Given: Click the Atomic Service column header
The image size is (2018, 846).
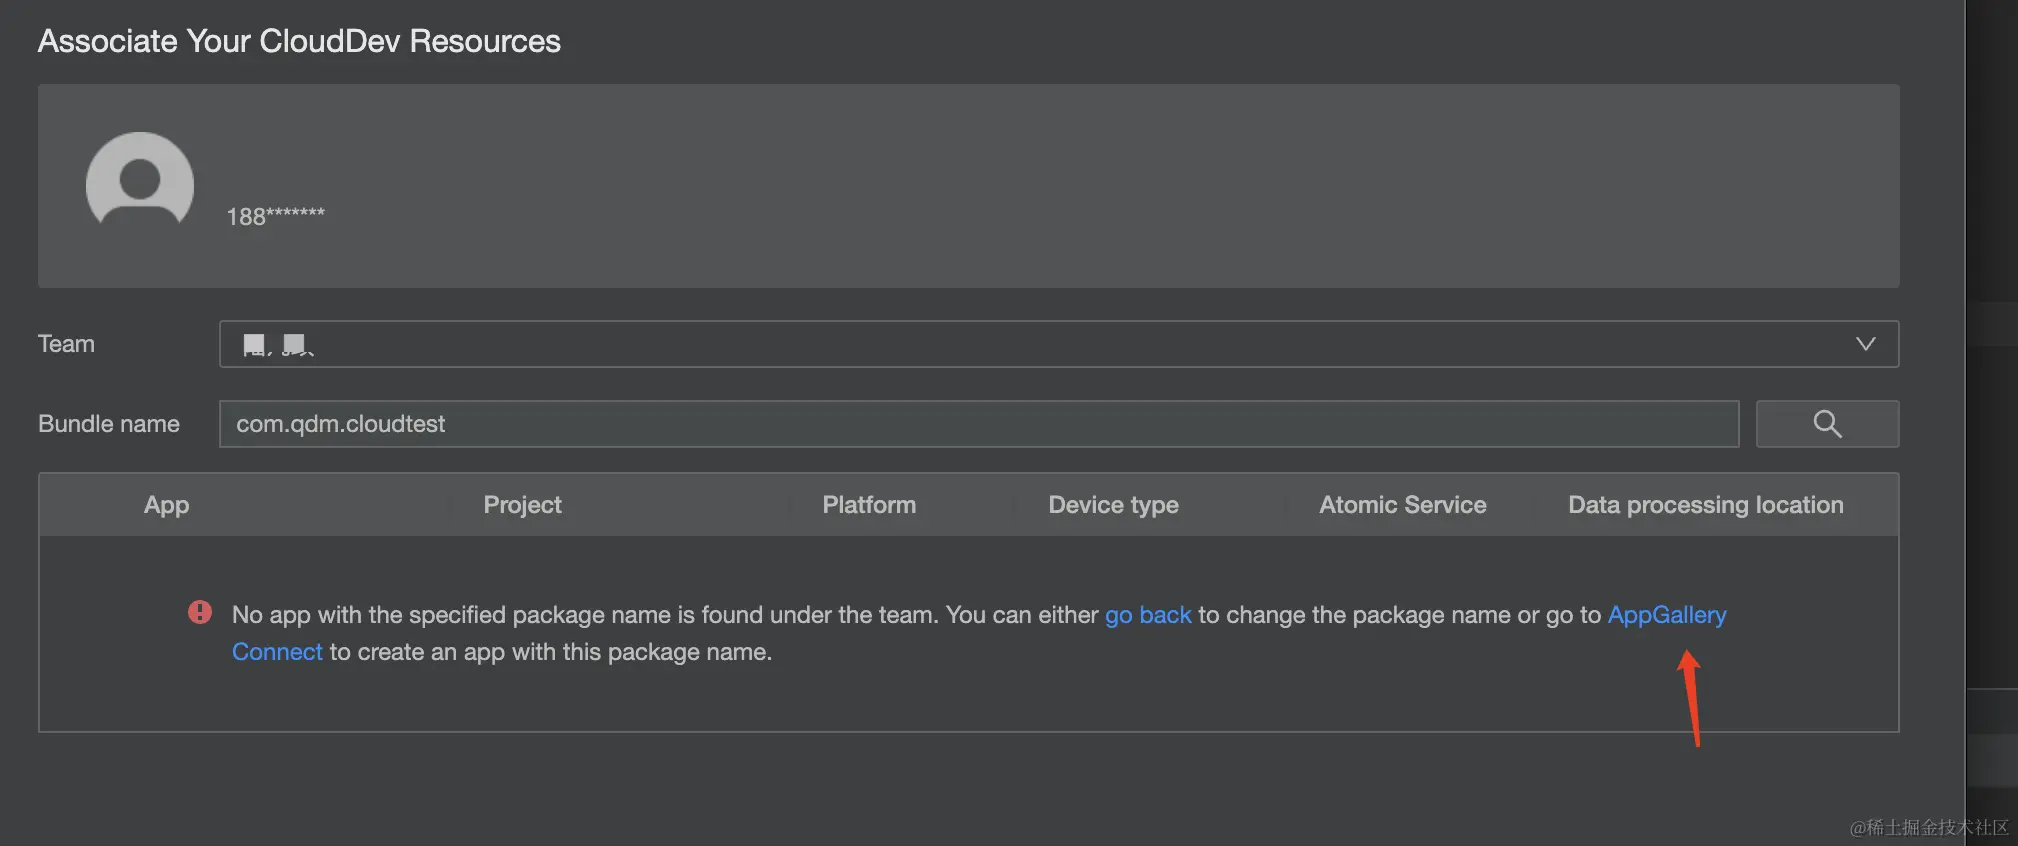Looking at the screenshot, I should [1402, 505].
